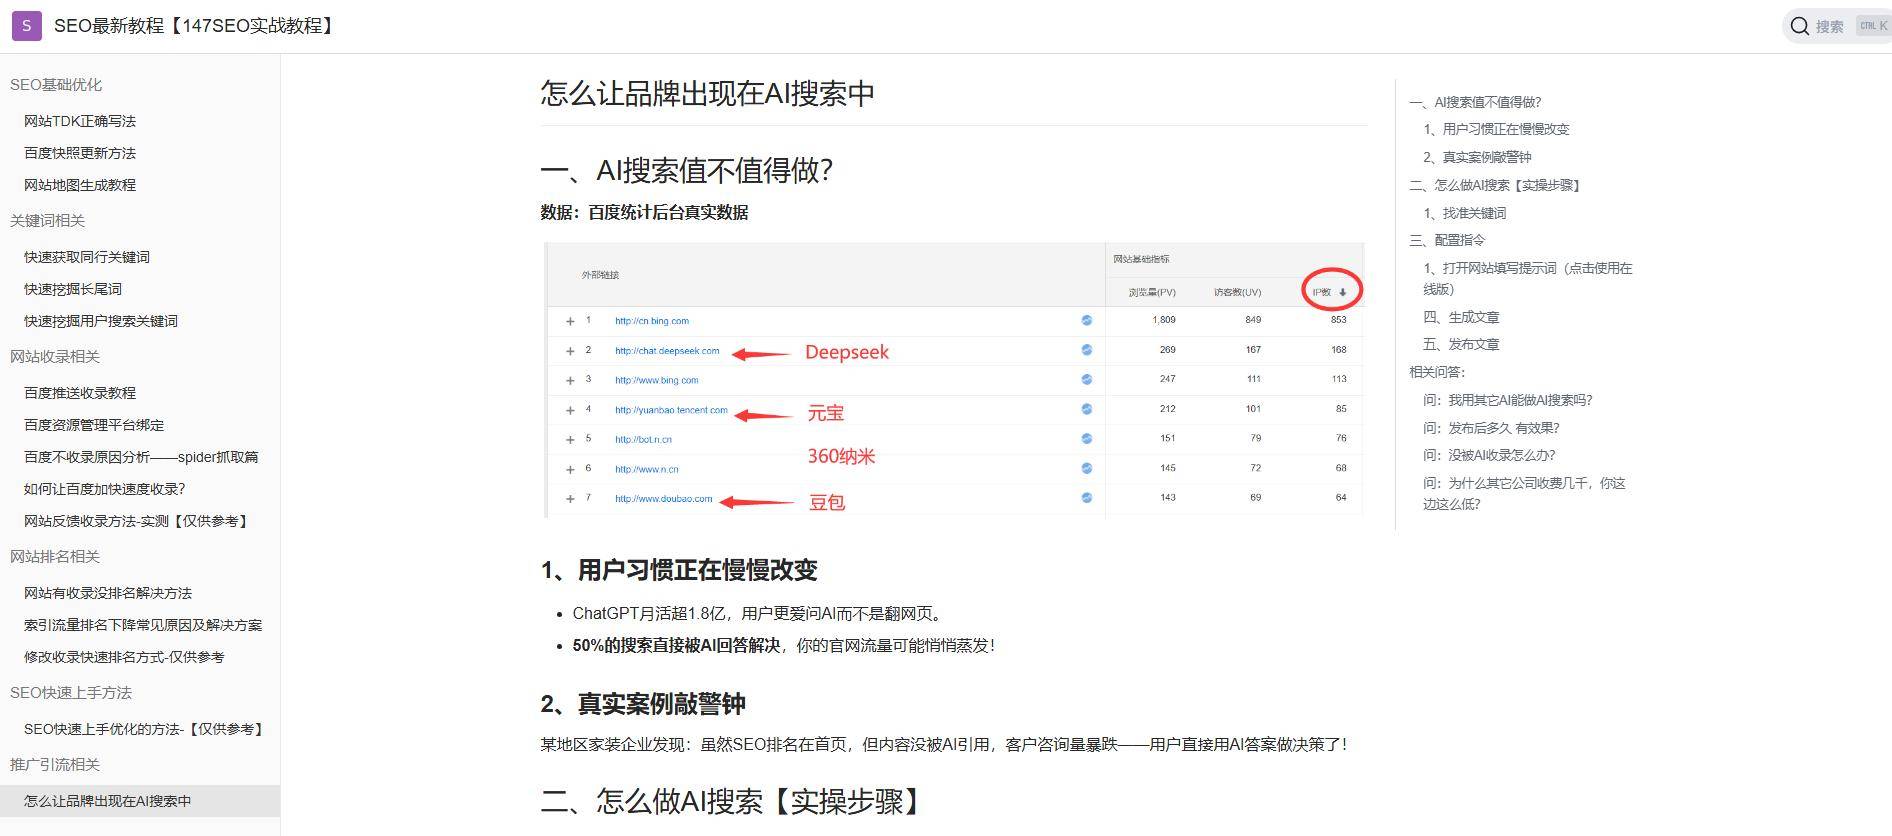Screen dimensions: 1892x836
Task: Jump to 二、怎么做AI搜索【实操步骤】 in outline
Action: pyautogui.click(x=1495, y=185)
